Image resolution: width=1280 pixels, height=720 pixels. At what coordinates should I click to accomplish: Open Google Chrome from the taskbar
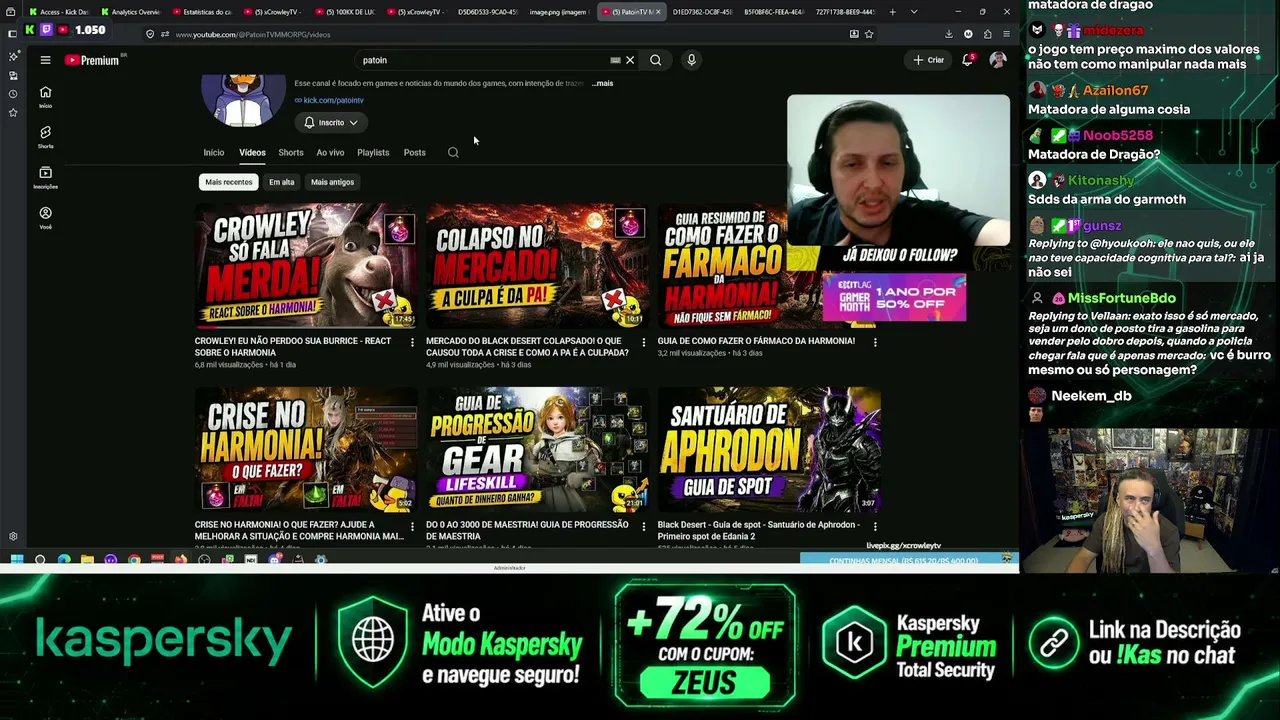(x=134, y=560)
